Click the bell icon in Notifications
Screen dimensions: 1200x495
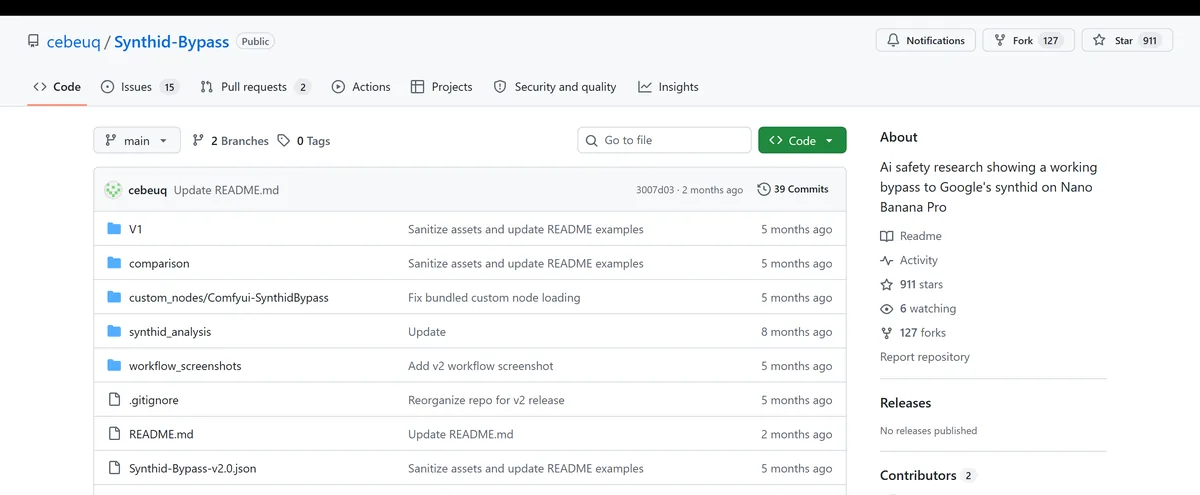[893, 41]
